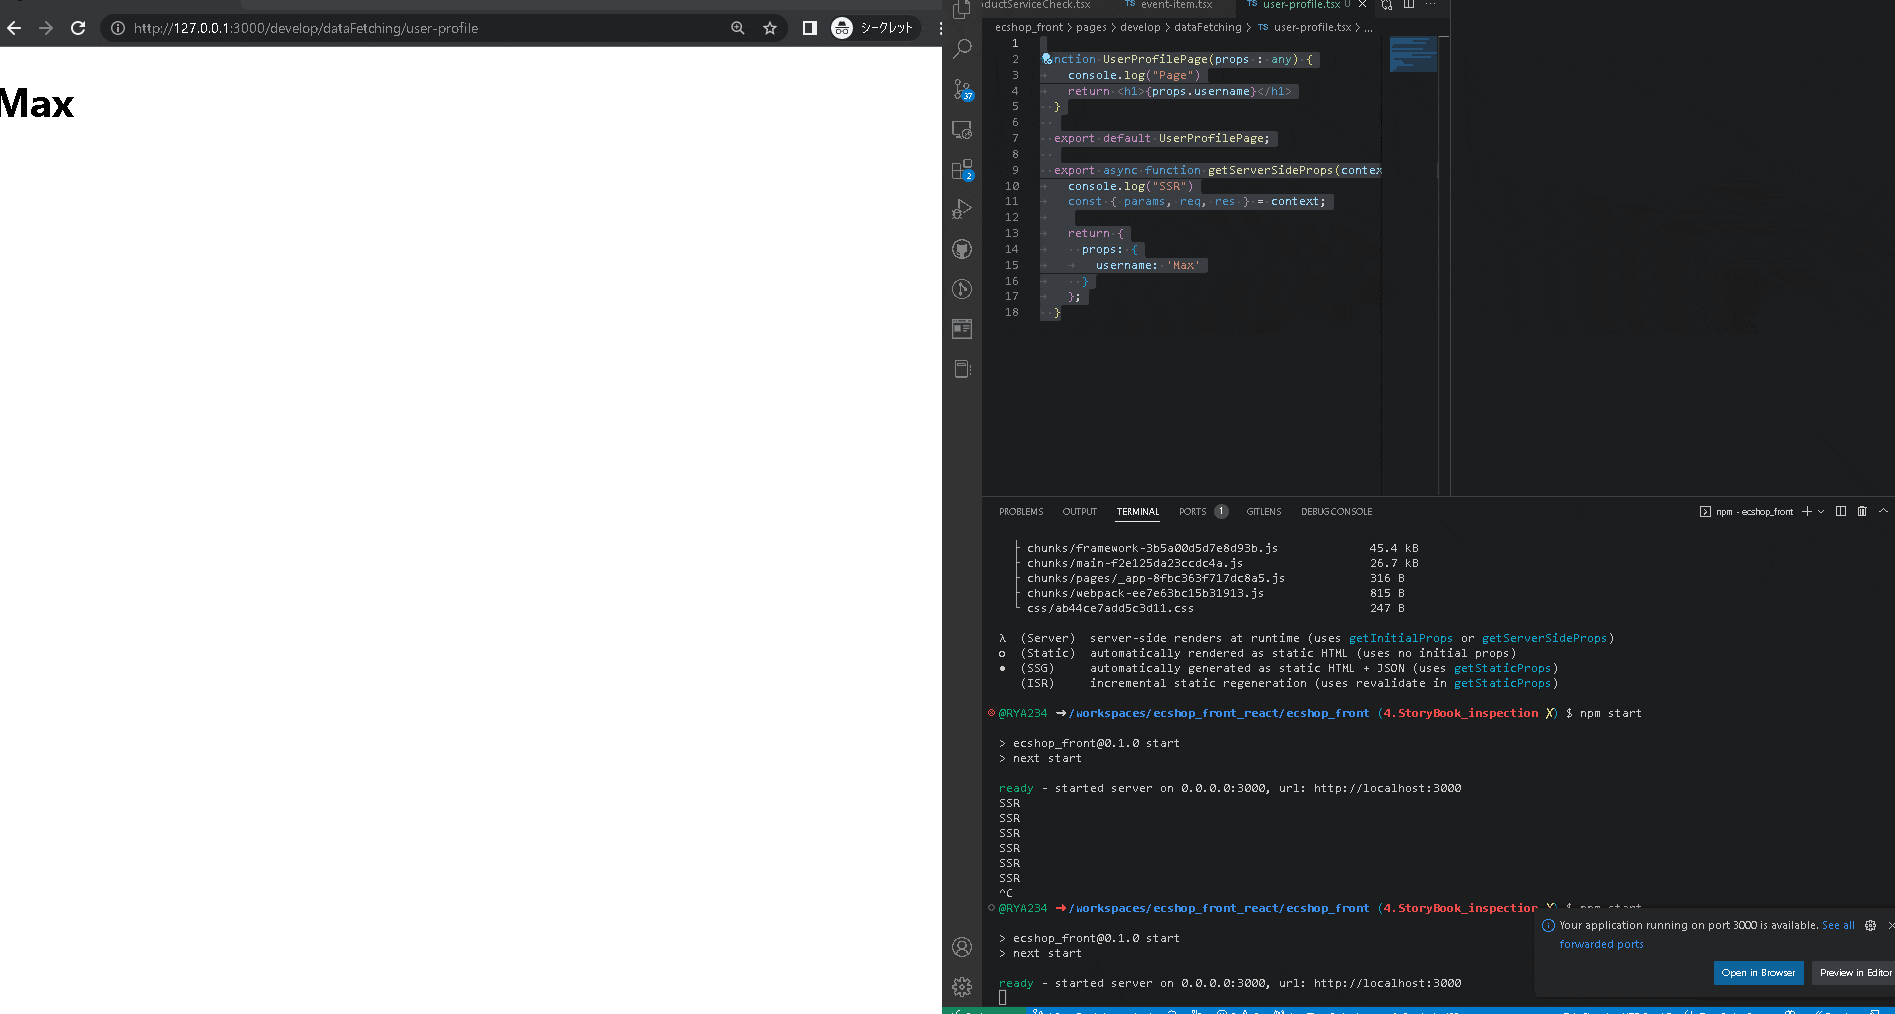Place cursor on the username: 'Max' line
Viewport: 1895px width, 1014px height.
coord(1147,265)
